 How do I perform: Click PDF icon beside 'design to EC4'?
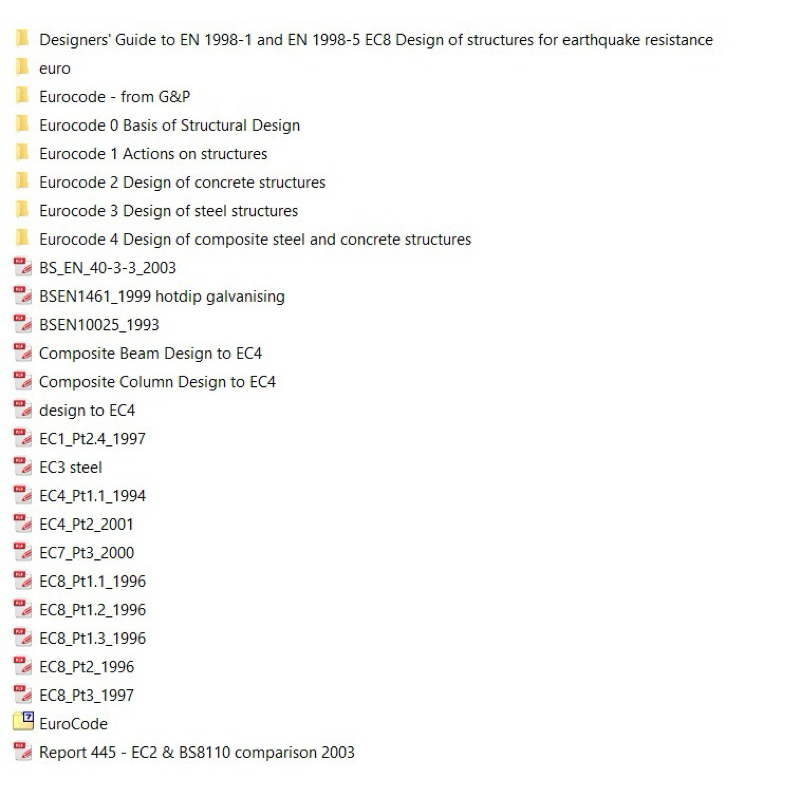pyautogui.click(x=23, y=410)
